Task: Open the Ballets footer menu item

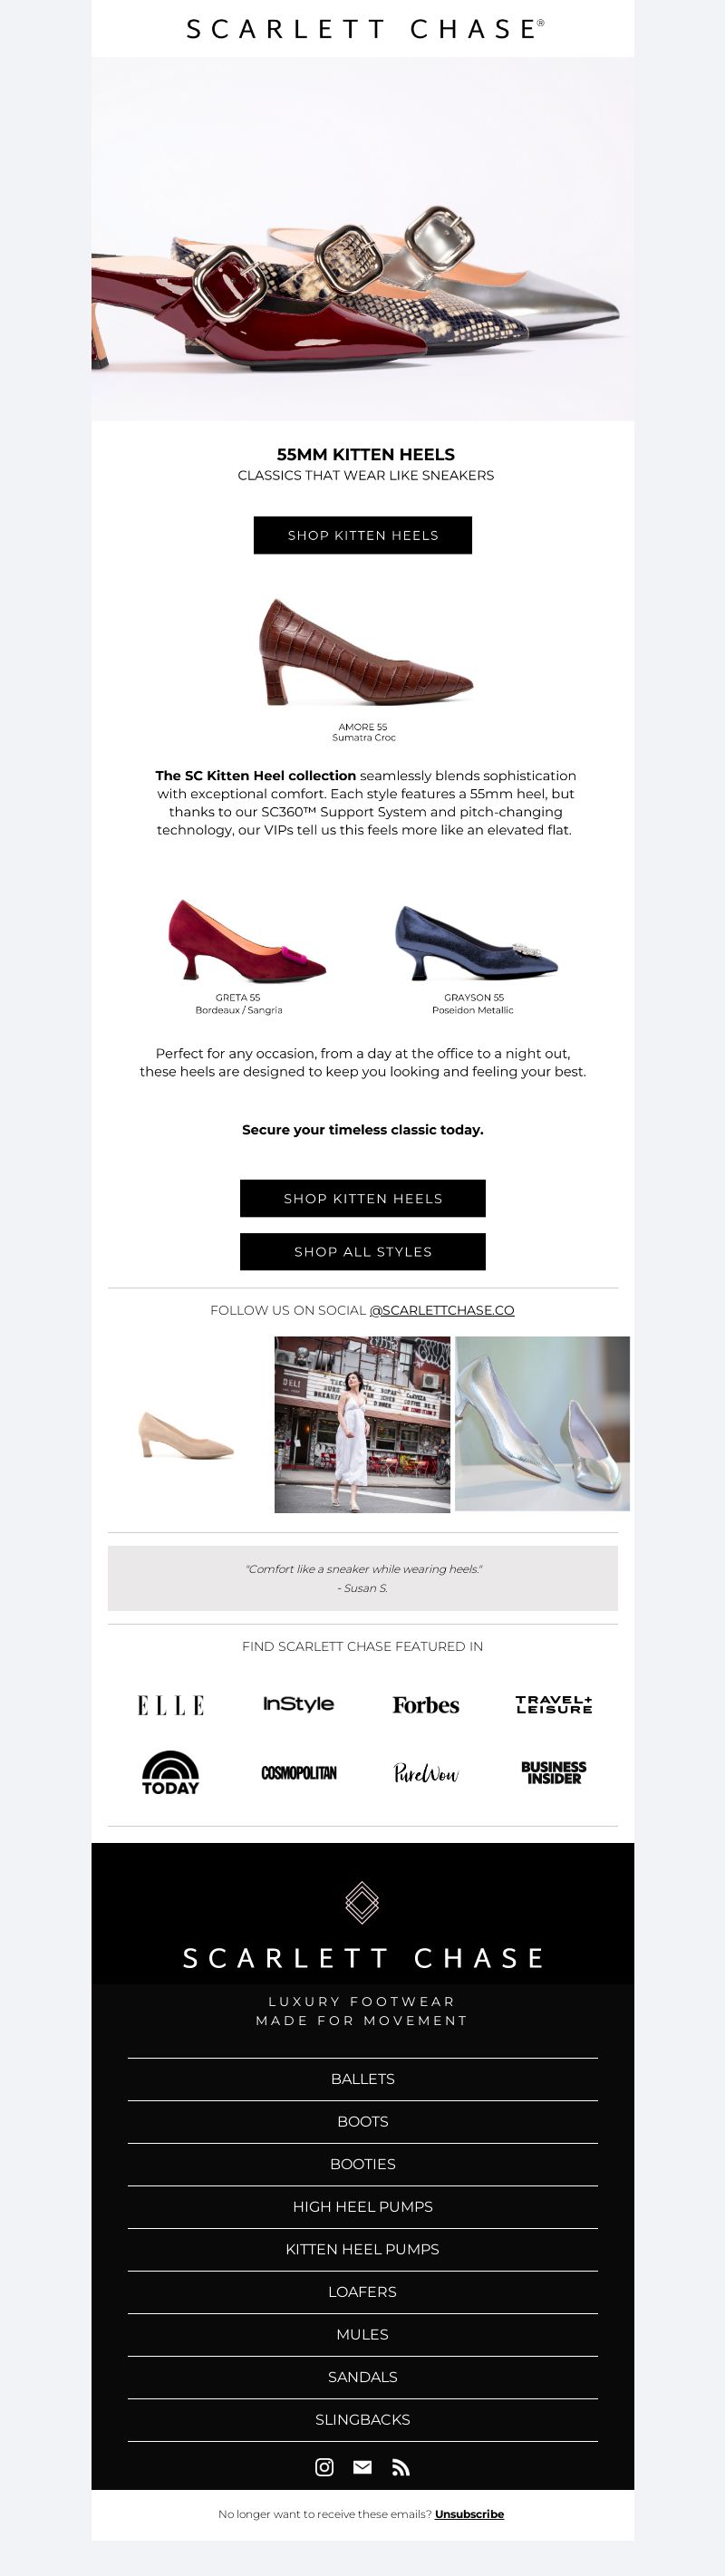Action: coord(362,2078)
